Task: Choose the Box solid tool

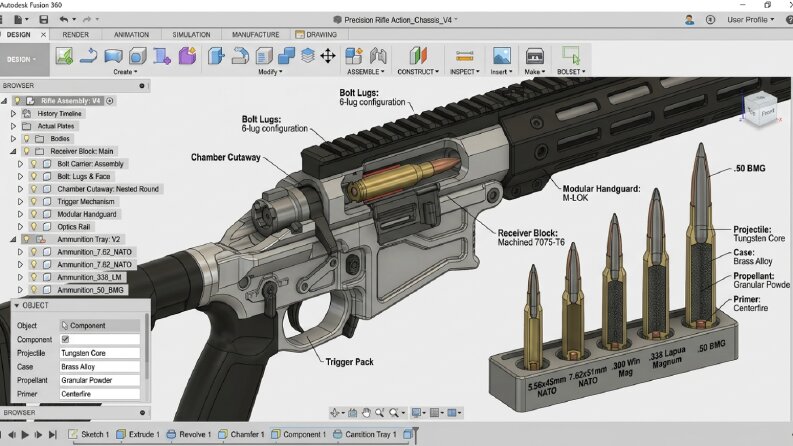Action: pos(138,56)
